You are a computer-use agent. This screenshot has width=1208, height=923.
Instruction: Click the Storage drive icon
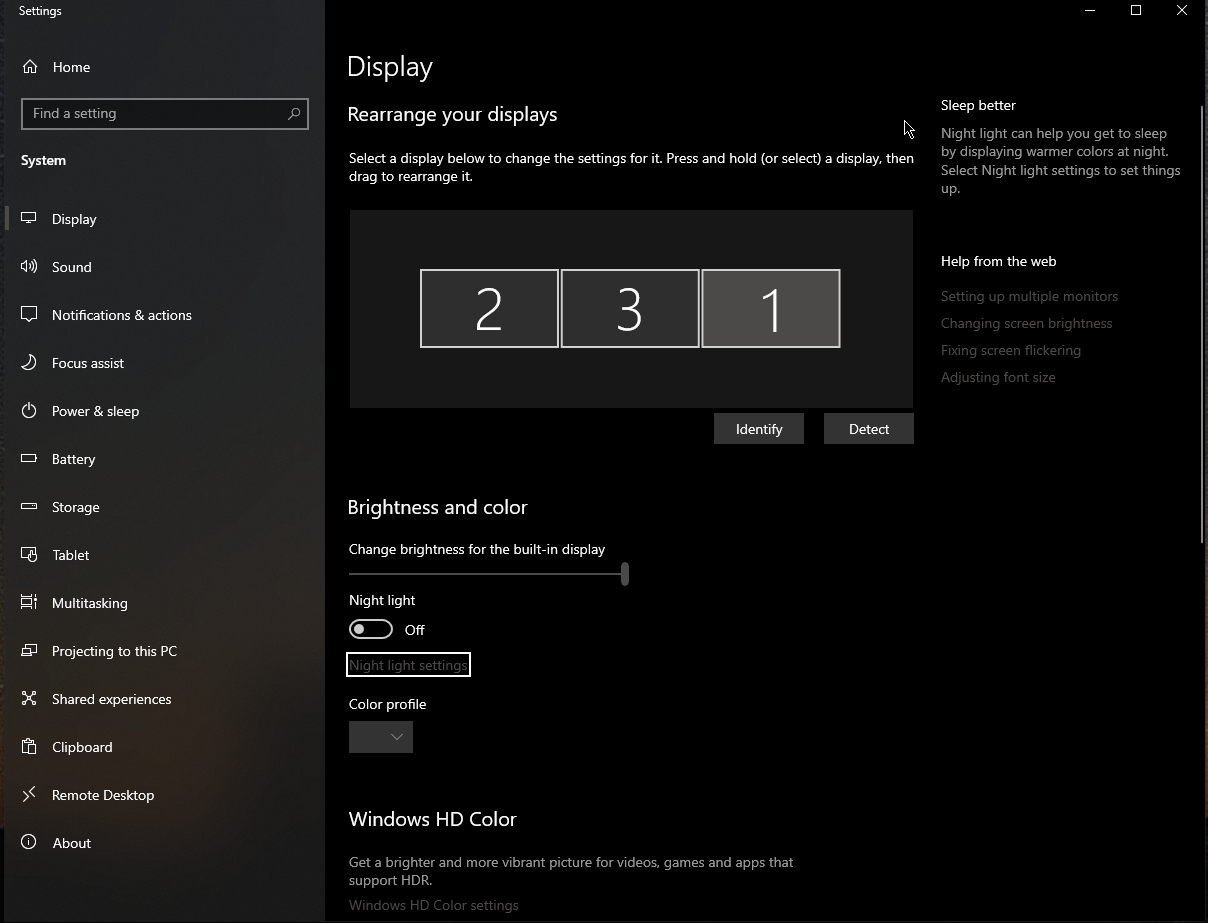[30, 507]
